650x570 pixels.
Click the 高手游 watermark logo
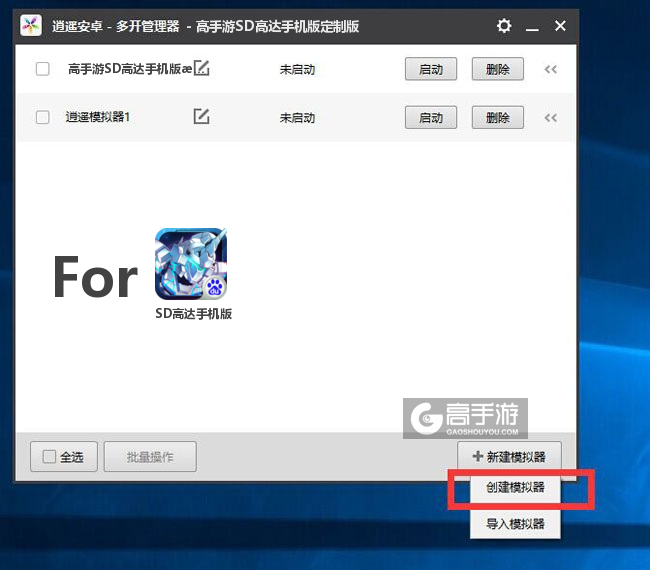pyautogui.click(x=465, y=419)
